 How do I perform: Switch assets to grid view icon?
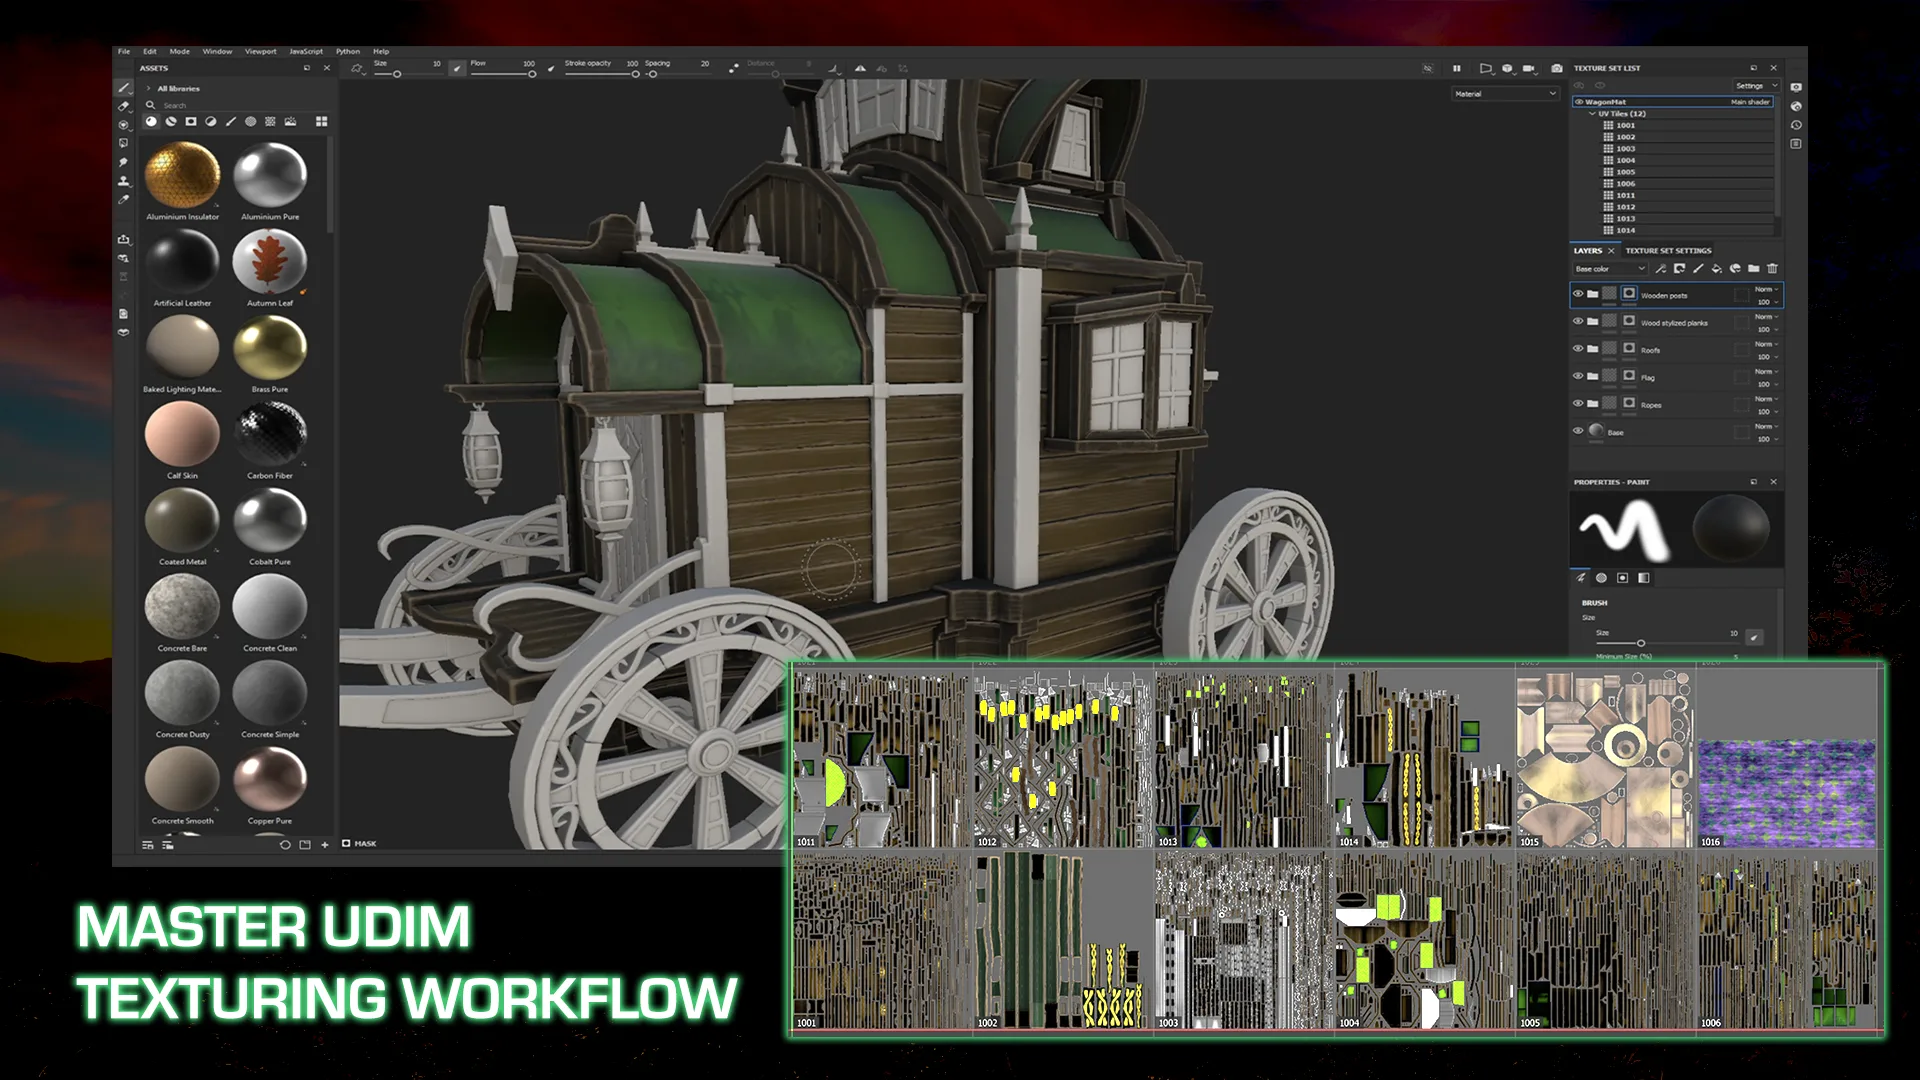pyautogui.click(x=322, y=122)
